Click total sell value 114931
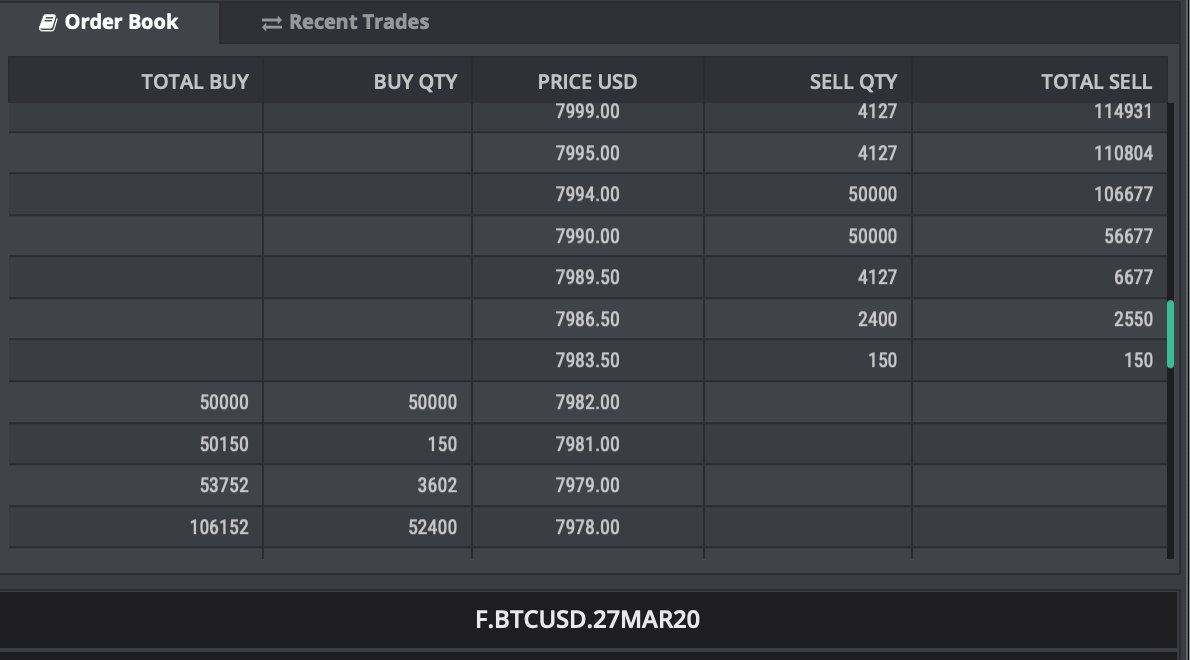This screenshot has height=660, width=1190. 1123,112
